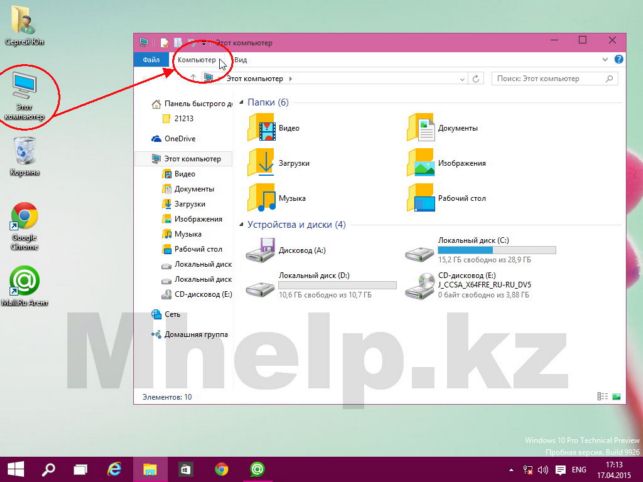Screen dimensions: 643x482
Task: Launch Internet Explorer from taskbar
Action: (x=114, y=469)
